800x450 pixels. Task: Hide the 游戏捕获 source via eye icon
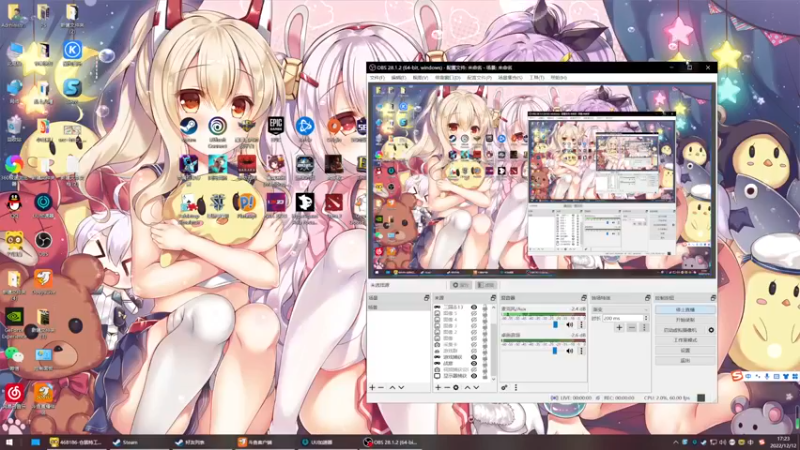click(474, 357)
